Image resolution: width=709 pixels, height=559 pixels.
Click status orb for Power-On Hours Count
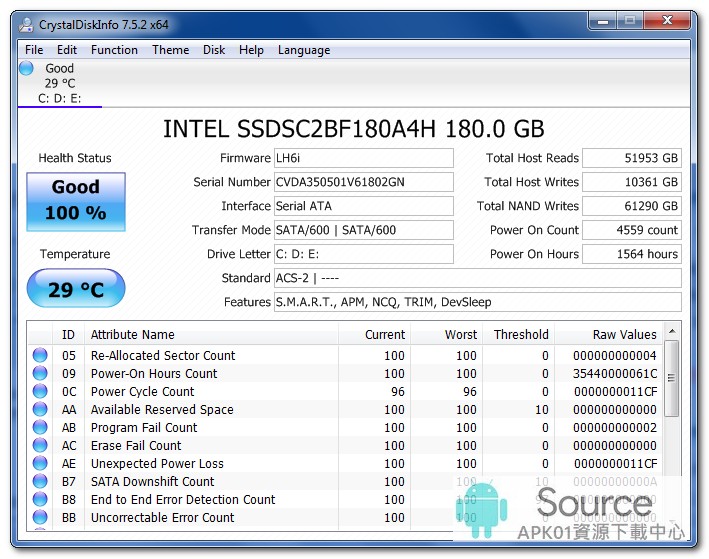(x=40, y=373)
